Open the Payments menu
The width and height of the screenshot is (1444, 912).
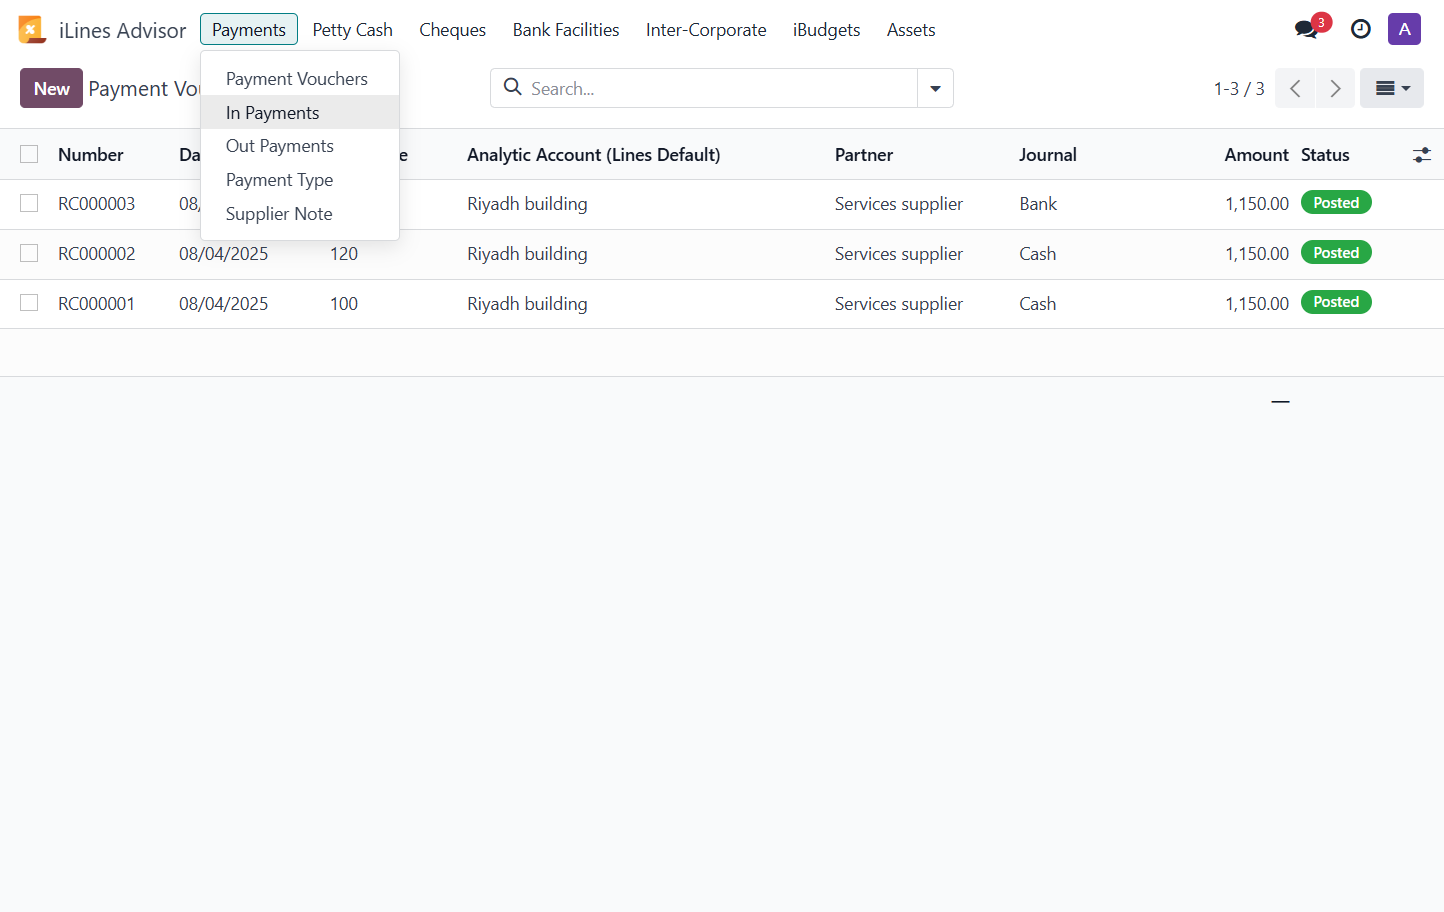click(249, 29)
